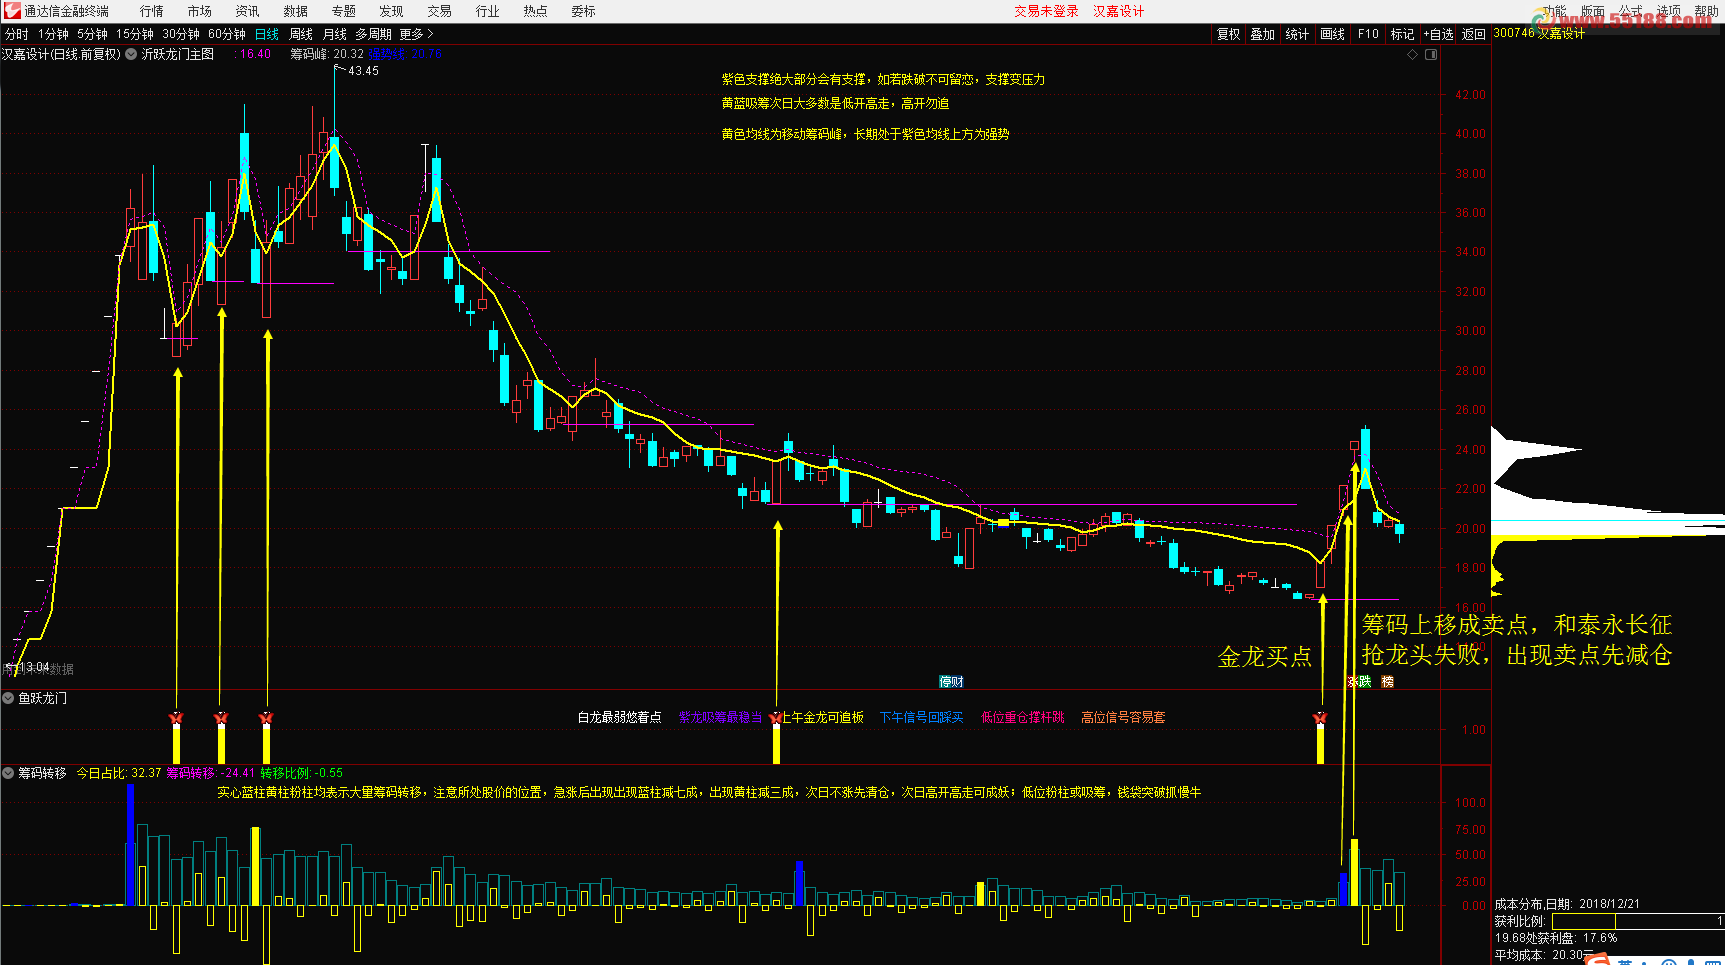Click the 交易未登录 status link

point(1046,11)
